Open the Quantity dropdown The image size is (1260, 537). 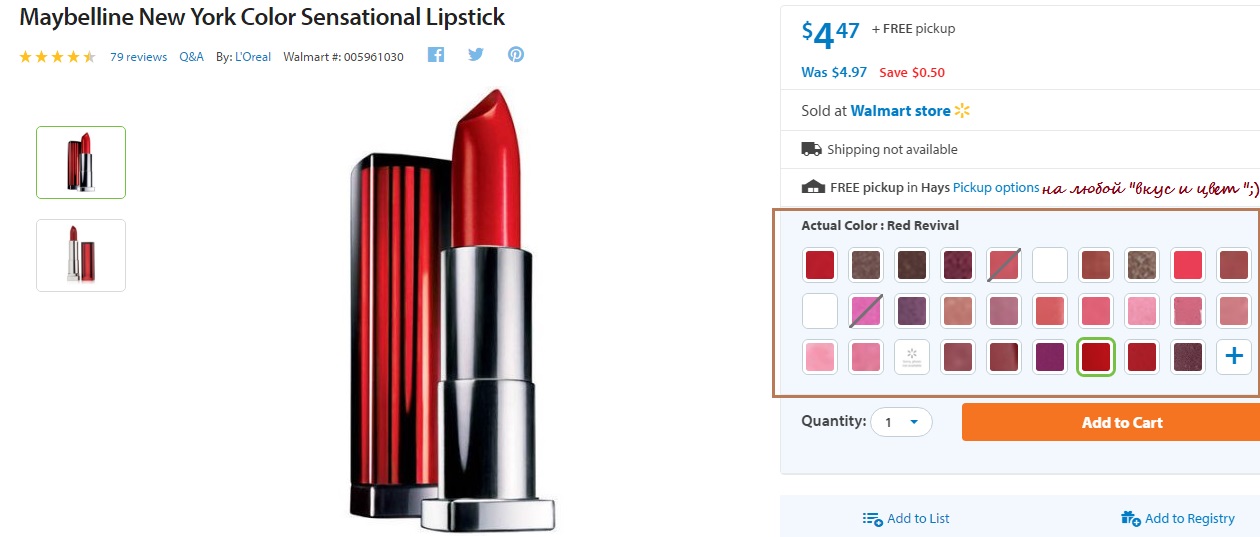(x=901, y=422)
